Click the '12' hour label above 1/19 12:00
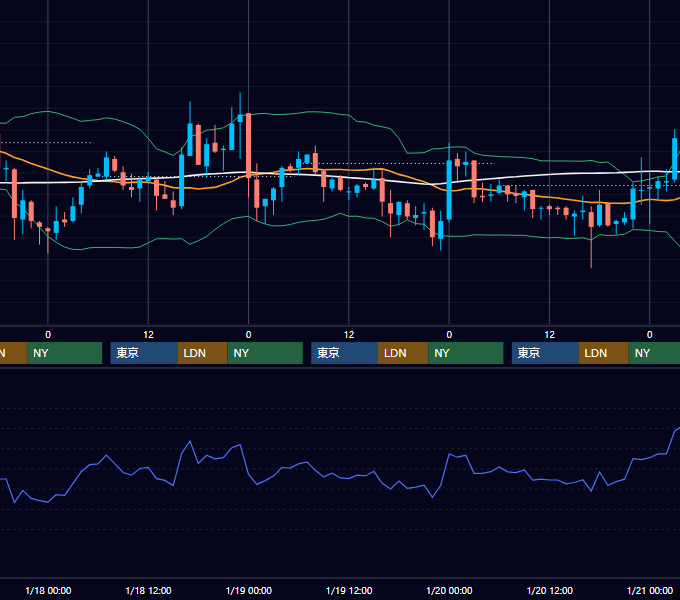680x600 pixels. pos(349,335)
